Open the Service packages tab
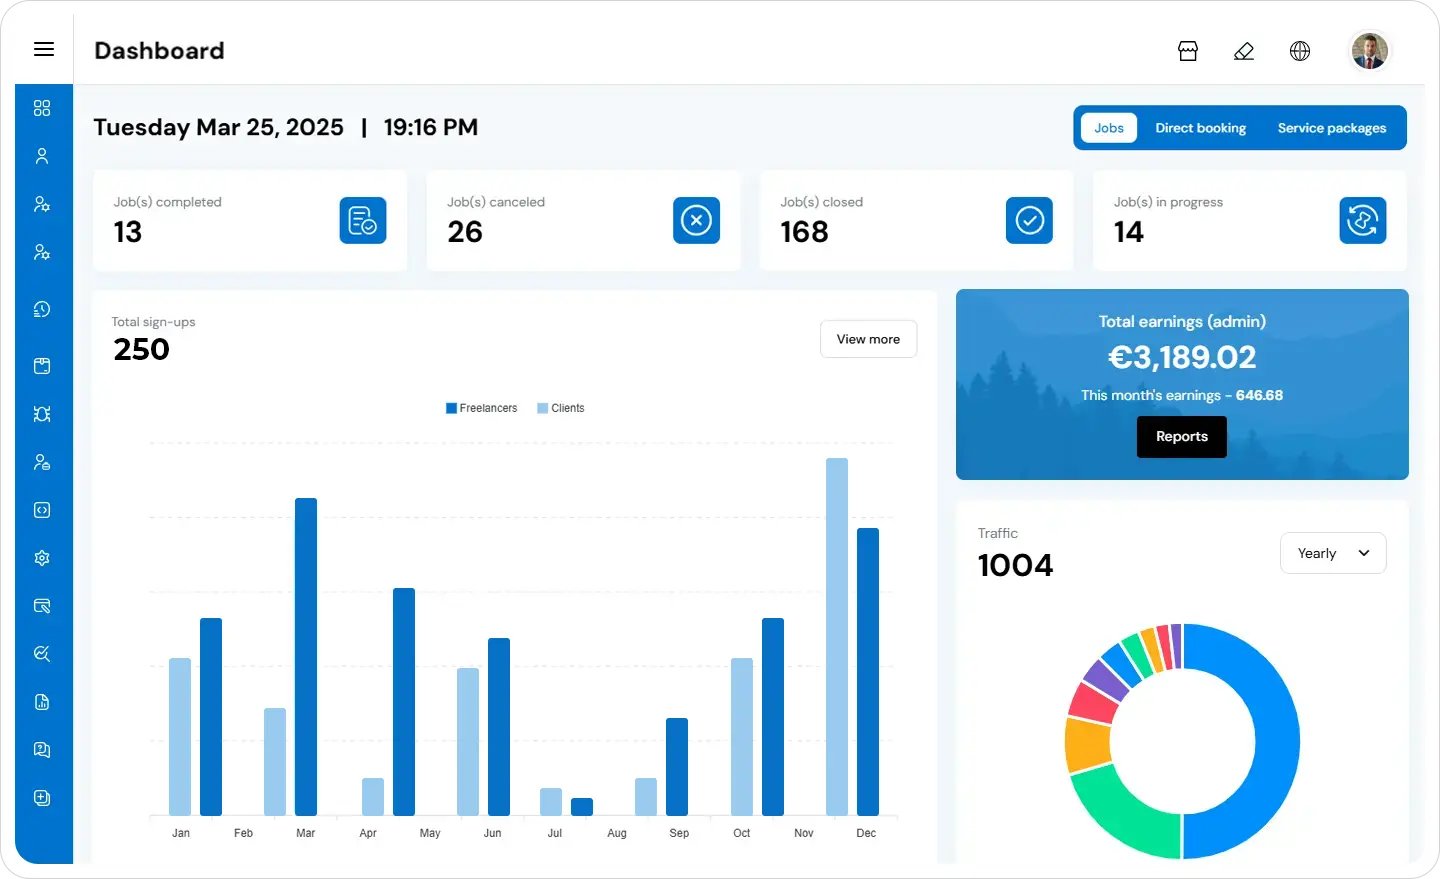 pyautogui.click(x=1331, y=127)
